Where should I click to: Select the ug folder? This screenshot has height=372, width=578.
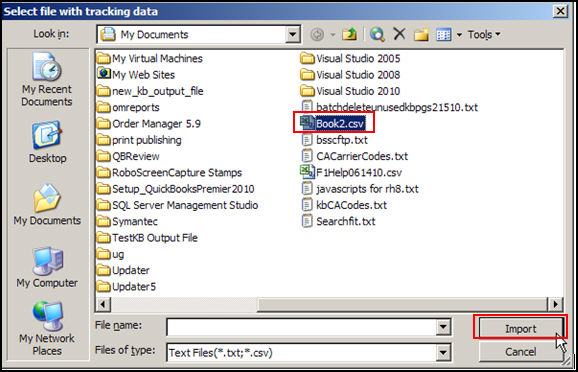110,254
